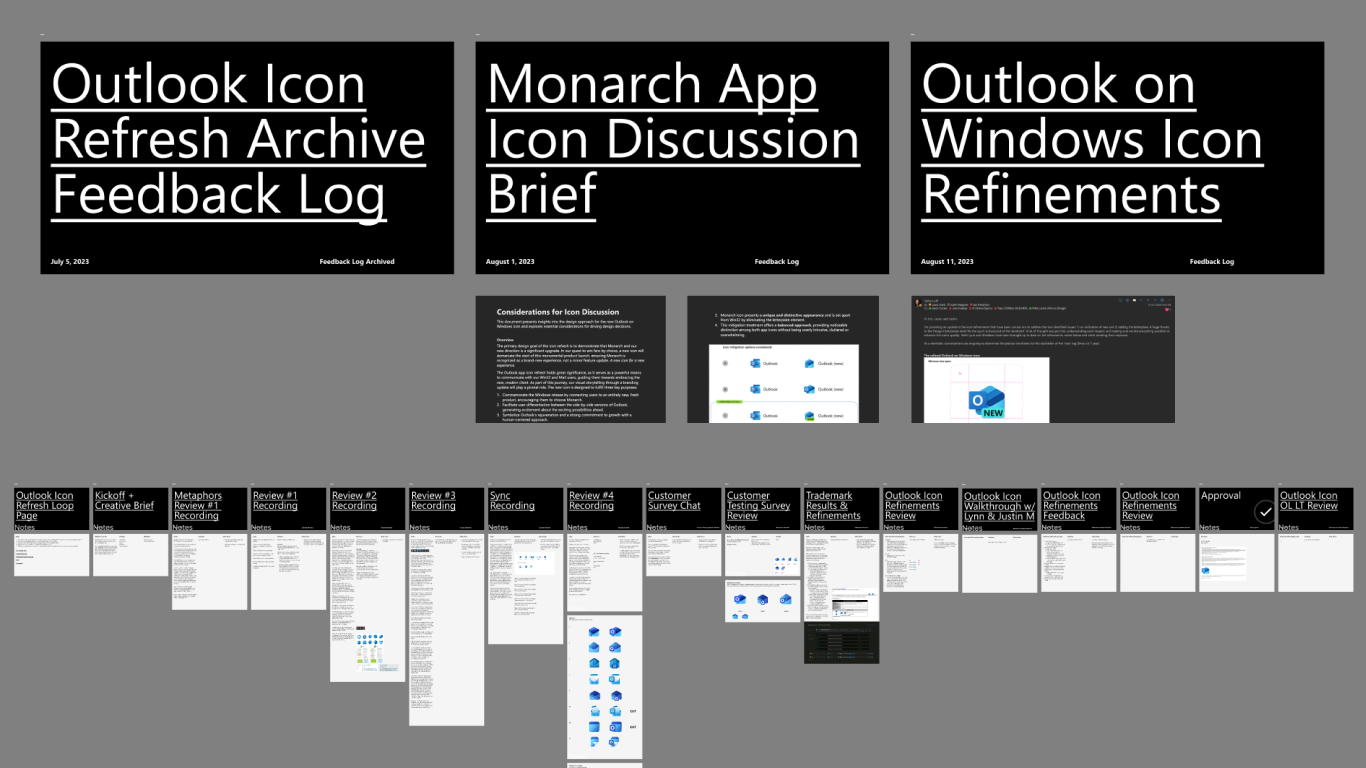This screenshot has width=1366, height=768.
Task: Click the Feedback Log Archived label
Action: (x=357, y=262)
